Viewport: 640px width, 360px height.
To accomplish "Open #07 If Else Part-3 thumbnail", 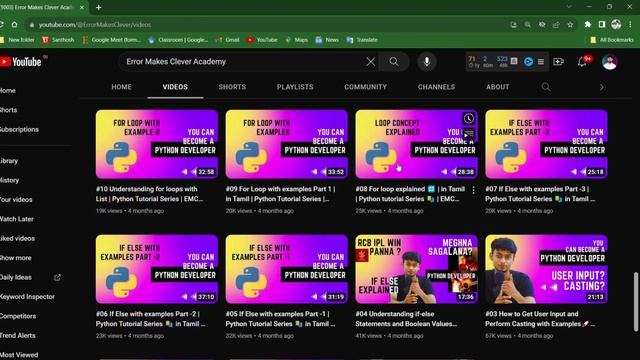I will point(546,144).
